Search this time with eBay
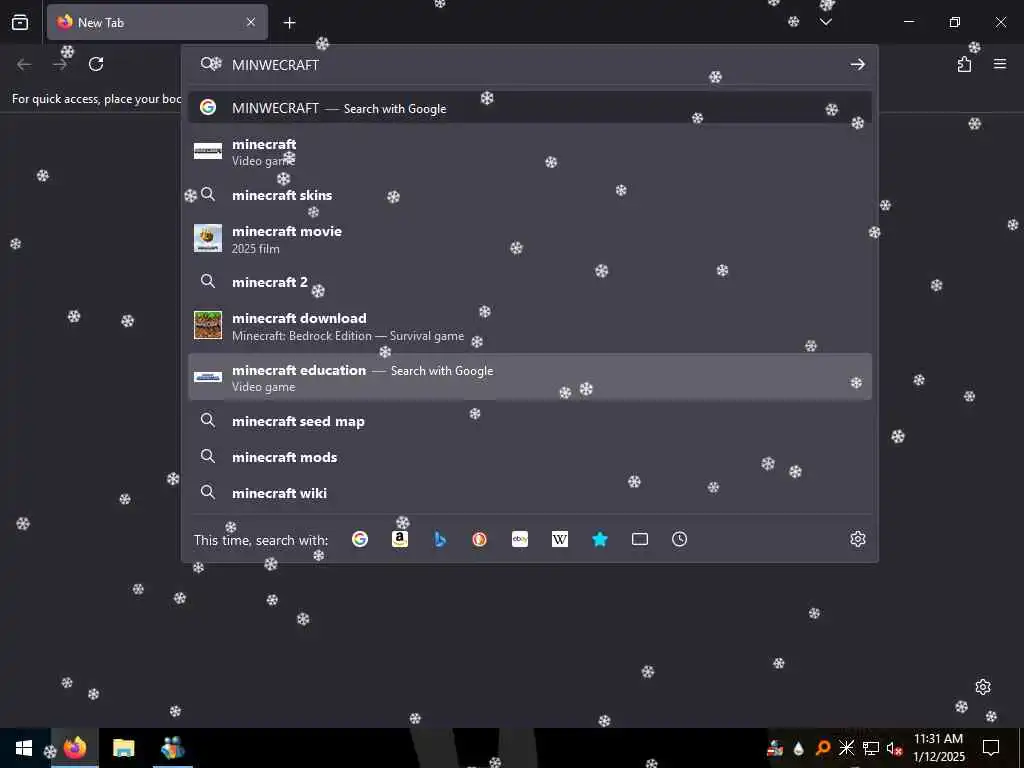The height and width of the screenshot is (768, 1024). pos(520,539)
